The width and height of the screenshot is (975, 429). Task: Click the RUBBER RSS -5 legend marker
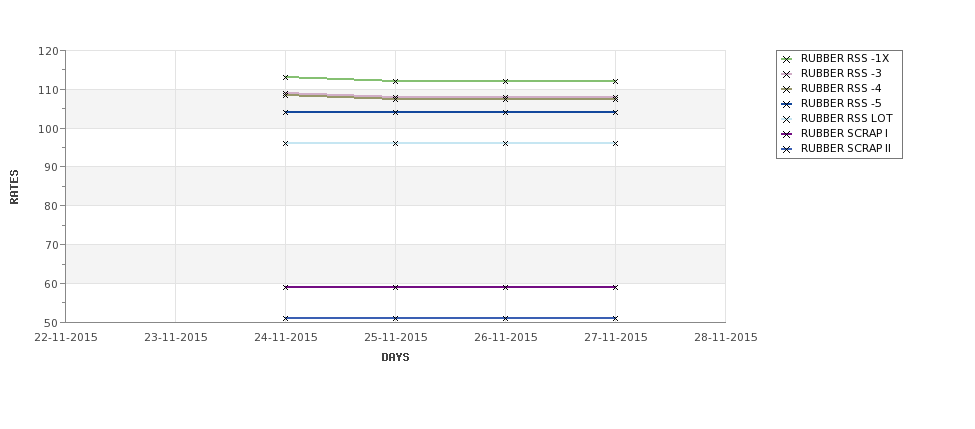(x=786, y=104)
